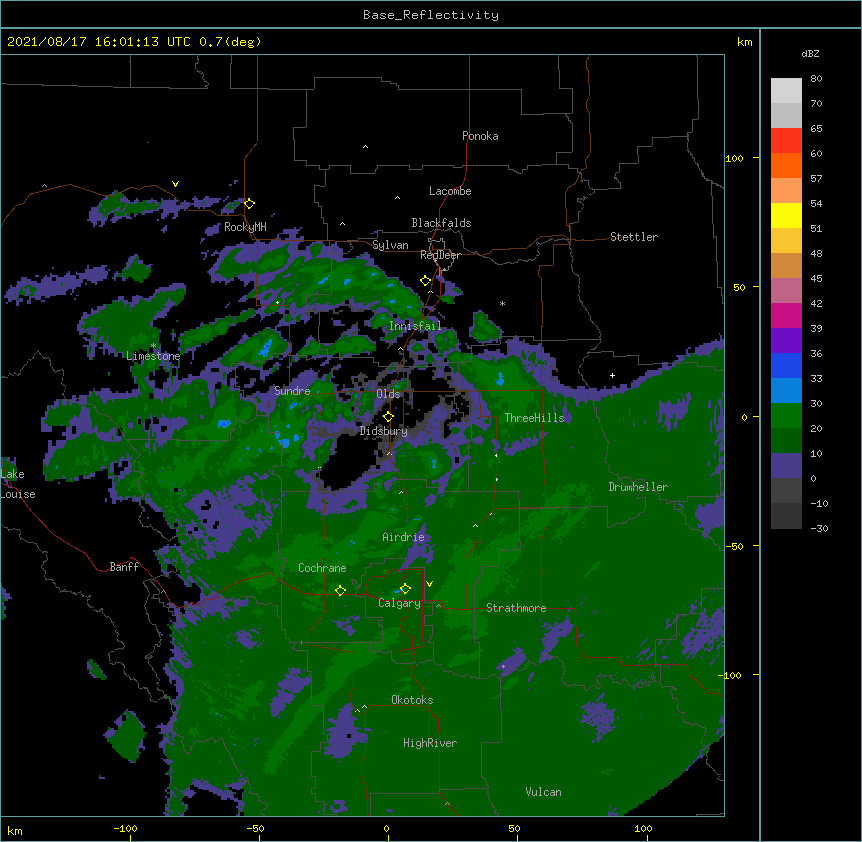862x842 pixels.
Task: Click the Cochrane town label
Action: coord(322,568)
